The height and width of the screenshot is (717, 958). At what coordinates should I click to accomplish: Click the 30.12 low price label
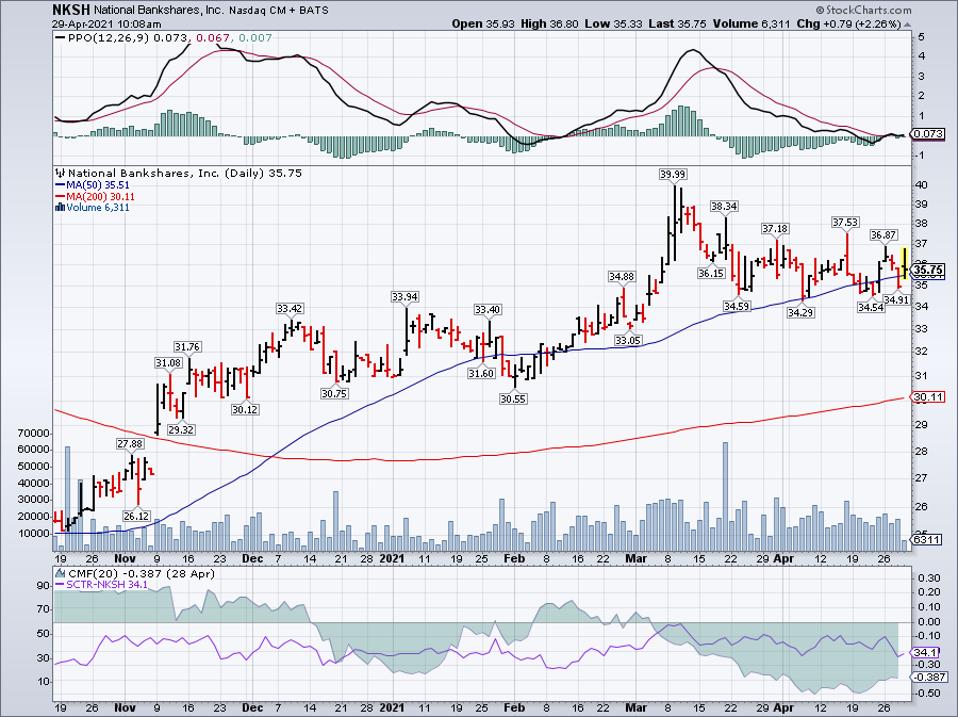tap(245, 409)
